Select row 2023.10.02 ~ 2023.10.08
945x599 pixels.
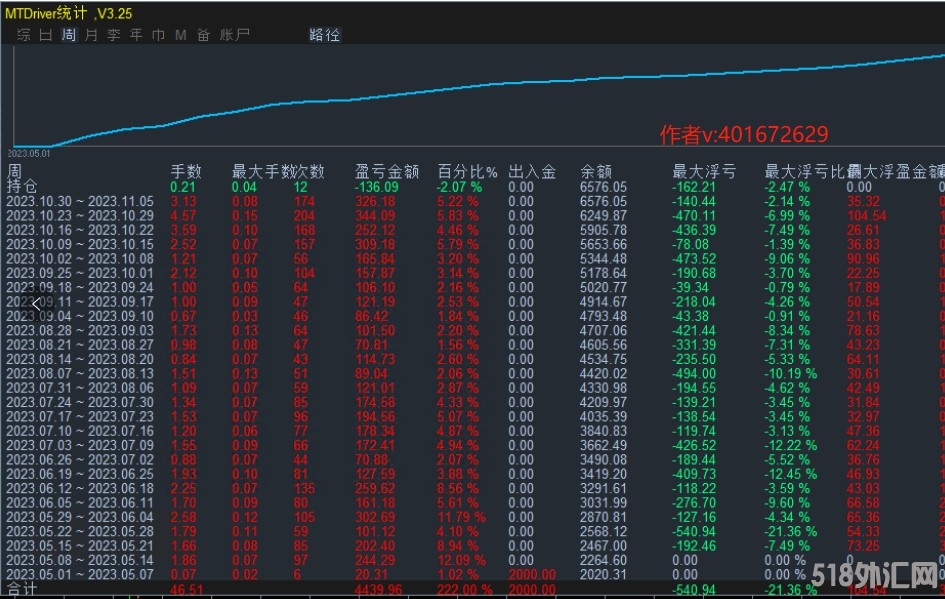pos(80,259)
